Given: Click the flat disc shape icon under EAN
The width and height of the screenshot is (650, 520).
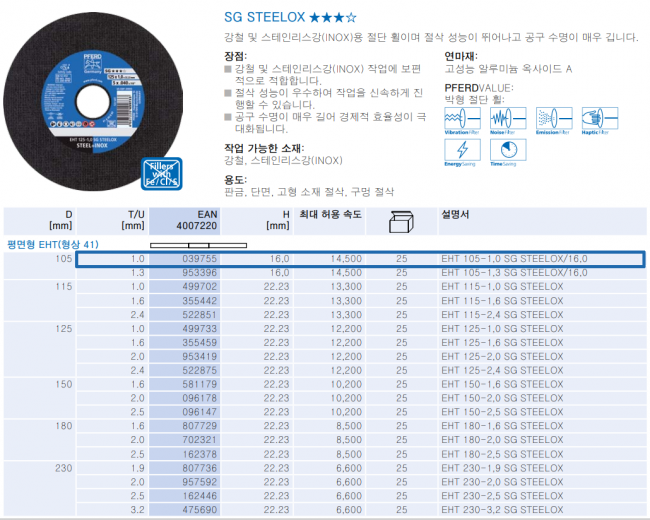Looking at the screenshot, I should (197, 244).
